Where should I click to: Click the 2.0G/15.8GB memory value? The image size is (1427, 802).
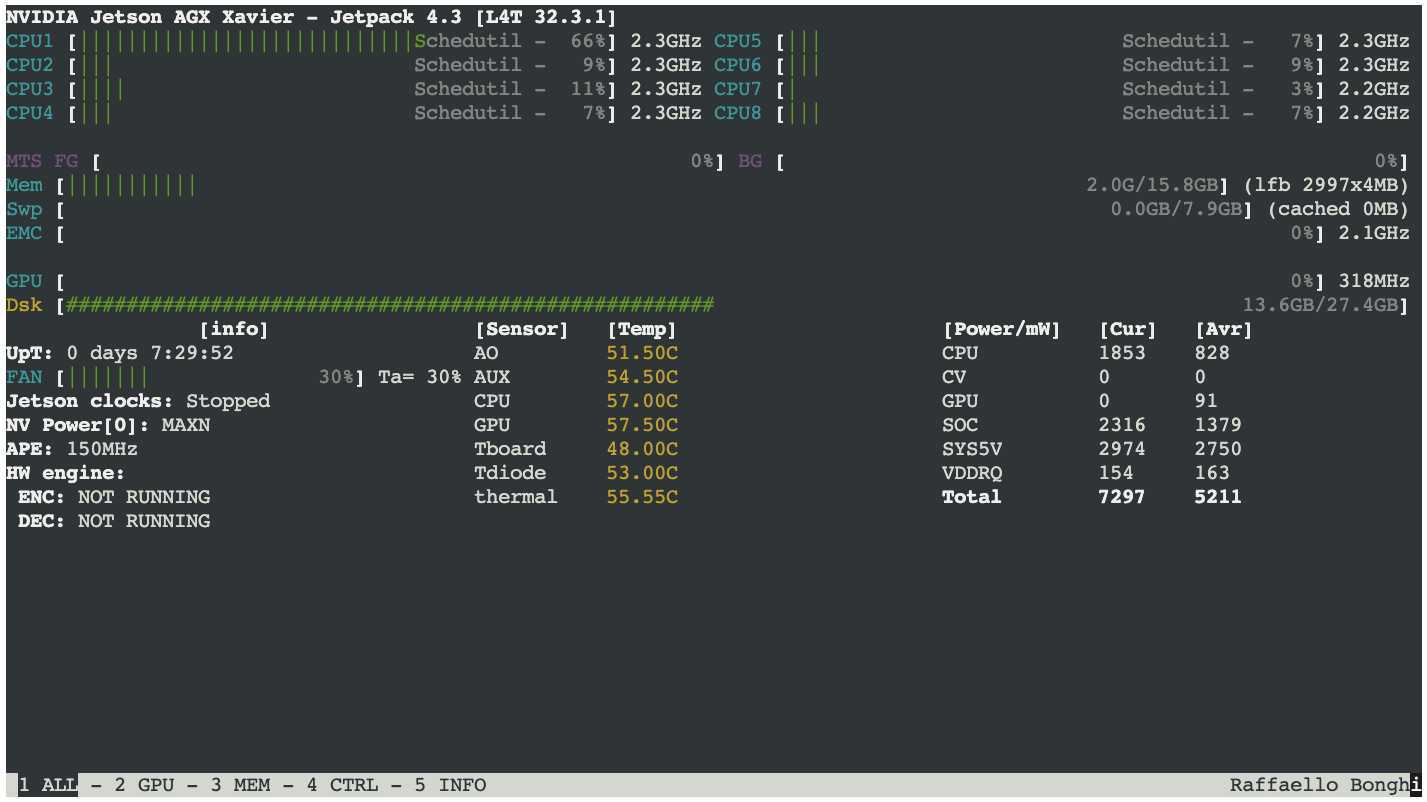coord(1151,185)
